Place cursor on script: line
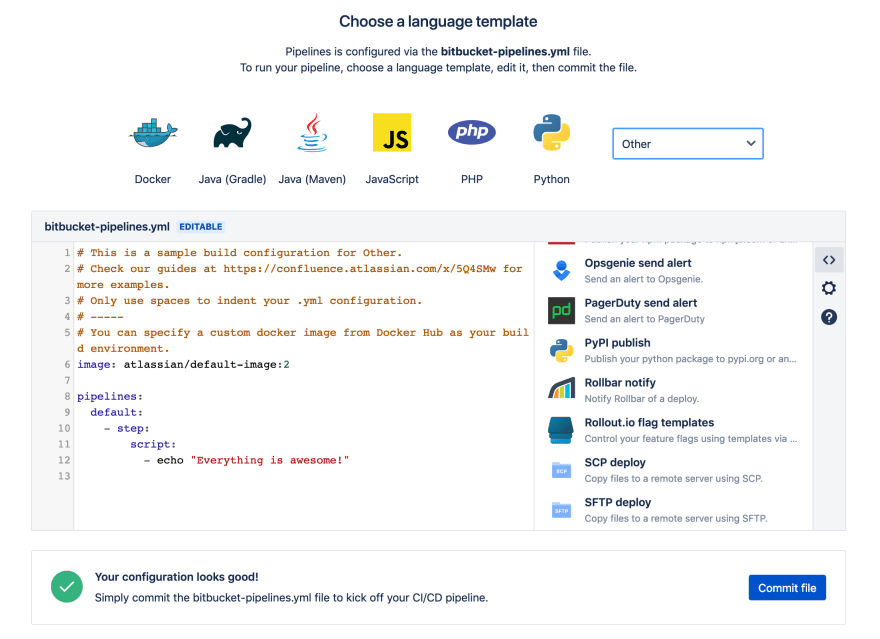This screenshot has height=639, width=880. pos(153,444)
